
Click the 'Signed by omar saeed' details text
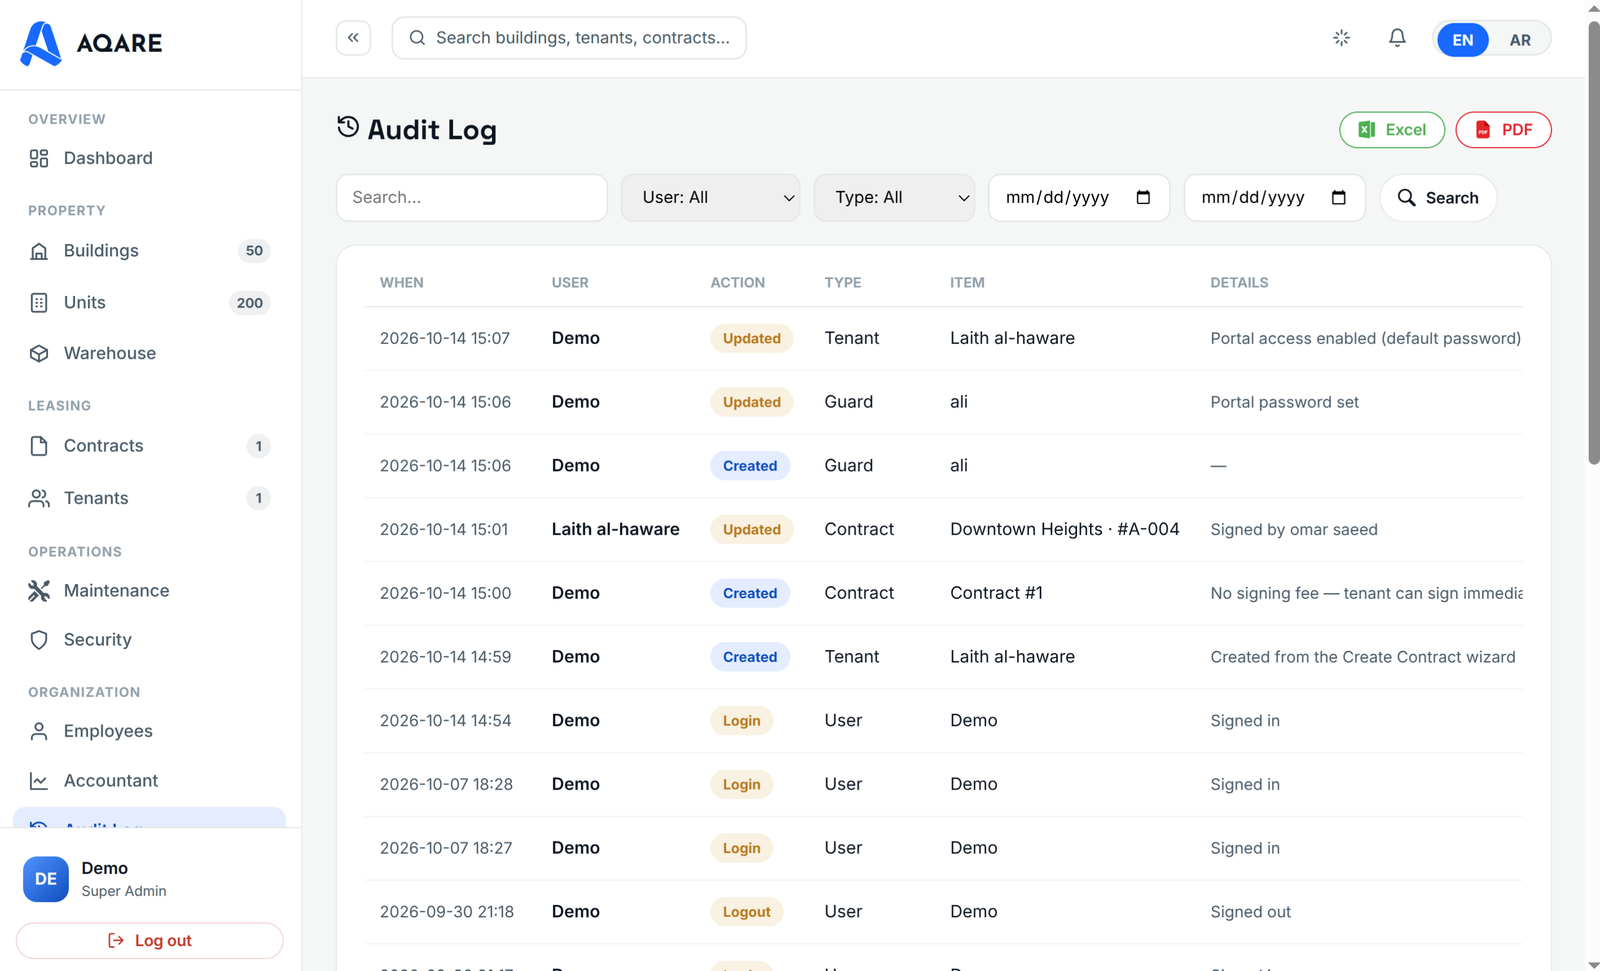click(1294, 530)
